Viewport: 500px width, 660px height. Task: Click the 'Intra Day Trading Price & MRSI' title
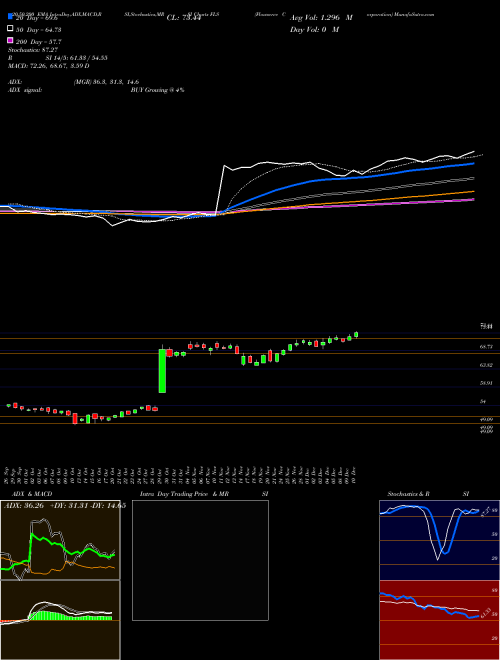[x=204, y=494]
